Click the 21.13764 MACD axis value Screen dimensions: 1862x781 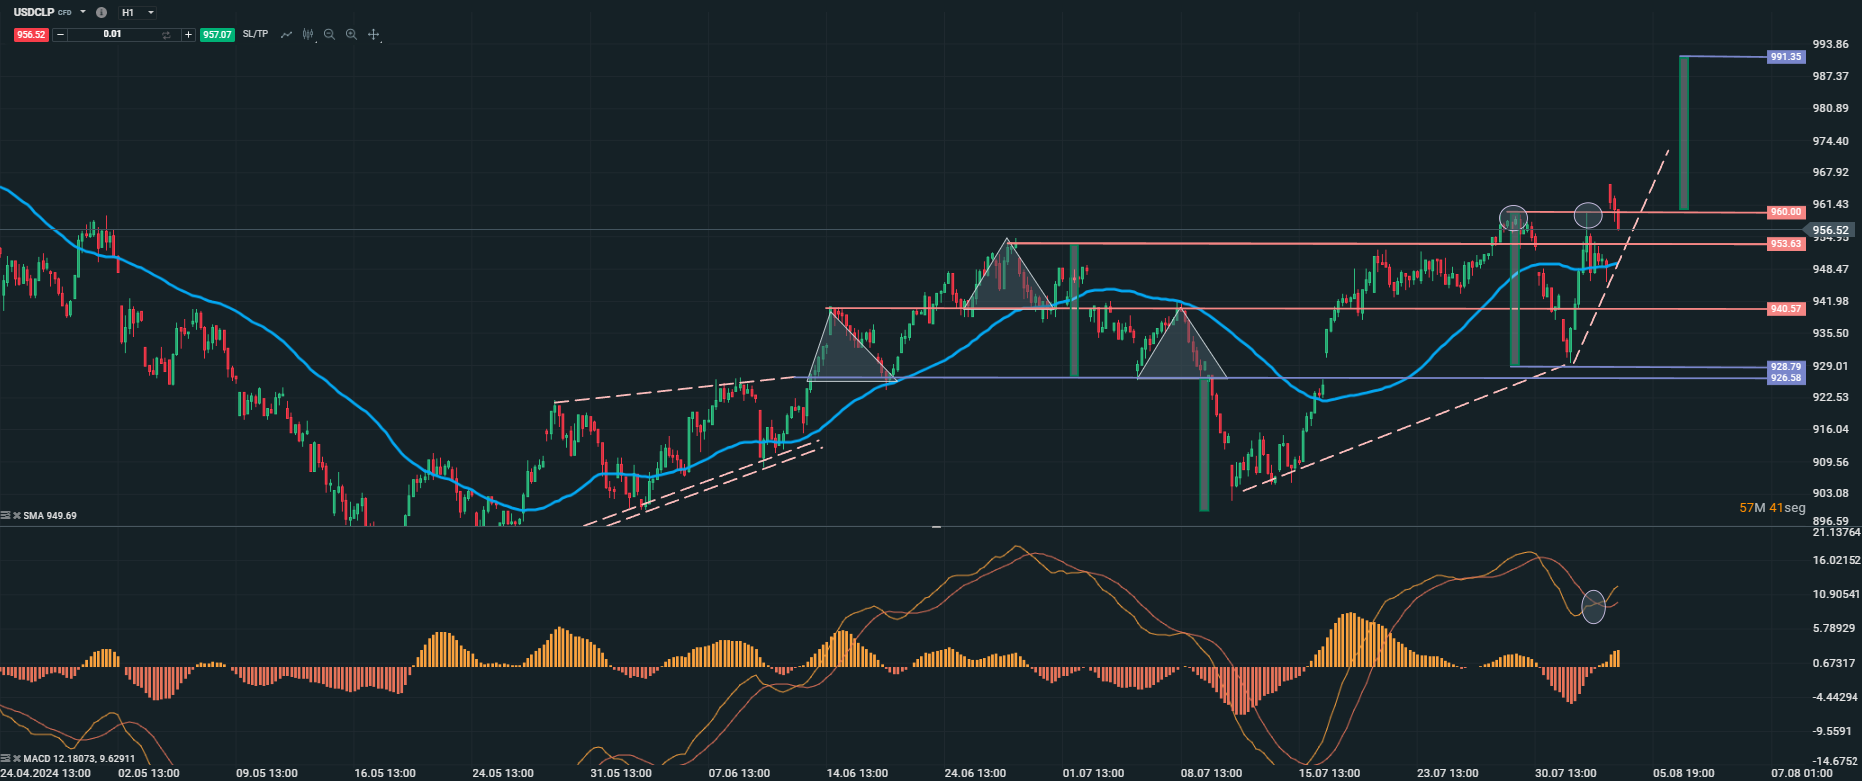click(1836, 532)
